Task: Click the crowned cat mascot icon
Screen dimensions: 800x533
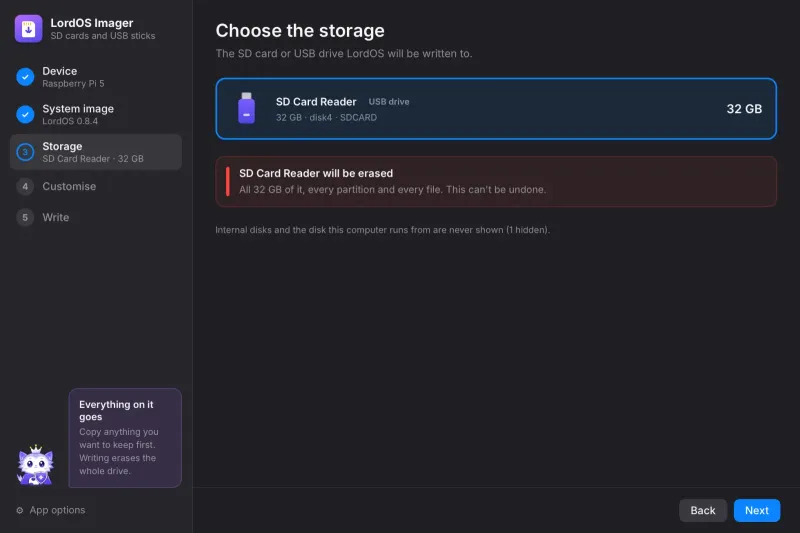Action: 35,465
